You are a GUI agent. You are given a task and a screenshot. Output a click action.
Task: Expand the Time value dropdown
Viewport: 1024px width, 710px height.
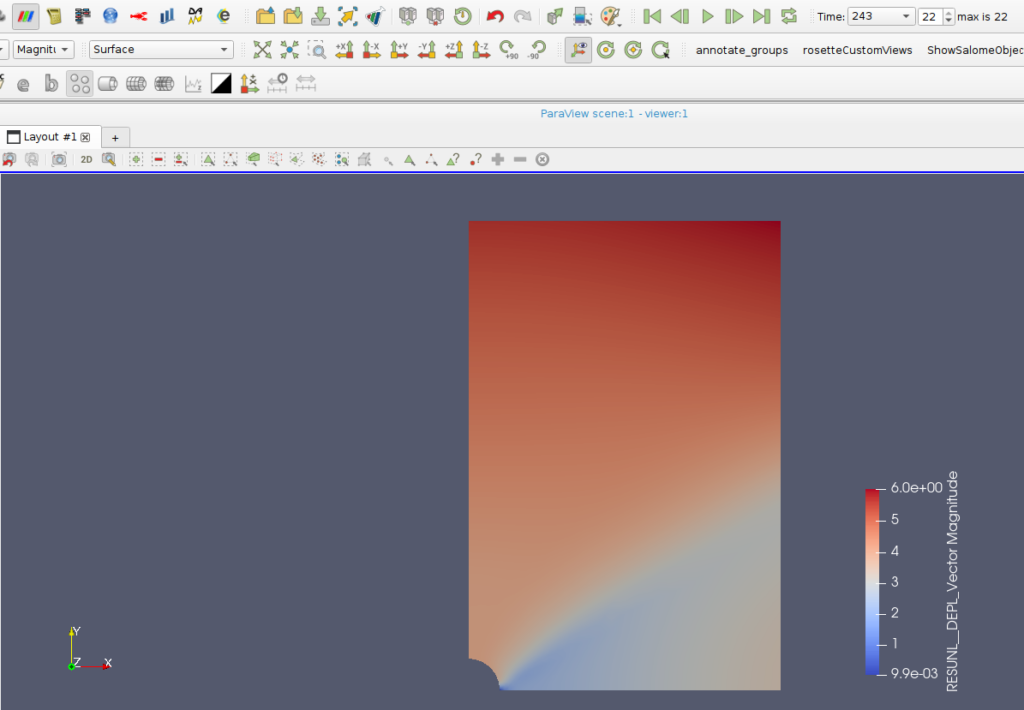(905, 17)
